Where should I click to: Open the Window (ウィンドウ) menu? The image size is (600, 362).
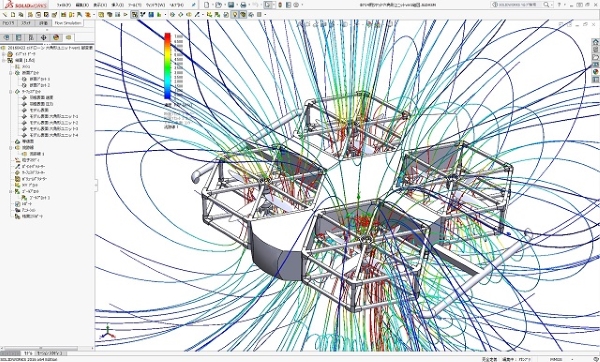[x=155, y=5]
